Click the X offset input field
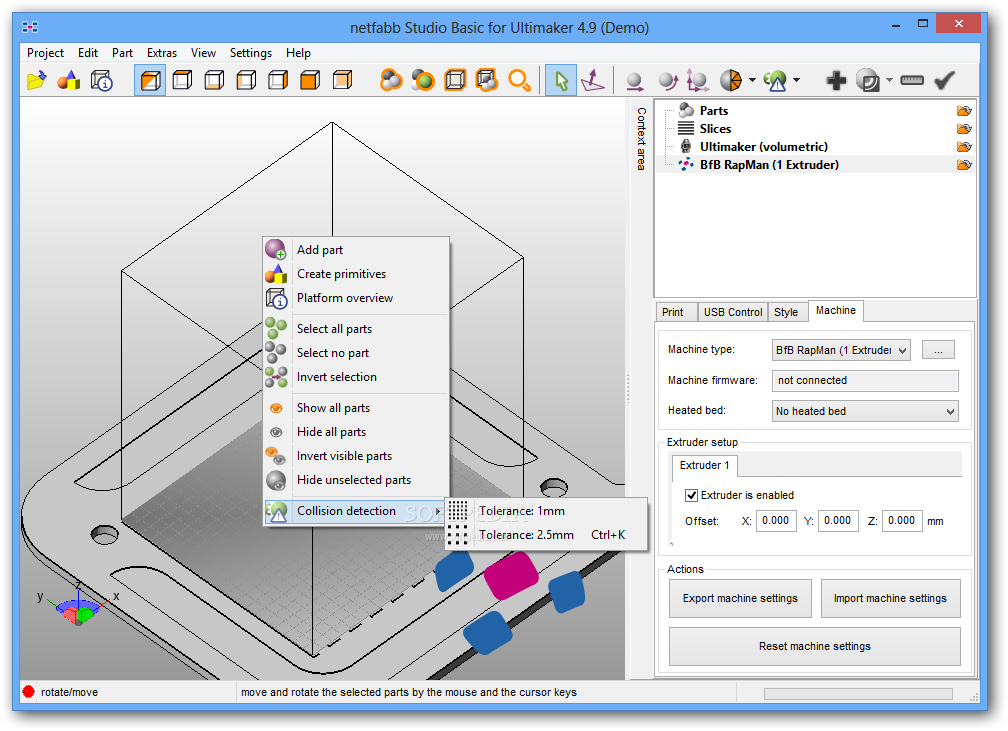Screen dimensions: 1008x731 click(x=776, y=521)
